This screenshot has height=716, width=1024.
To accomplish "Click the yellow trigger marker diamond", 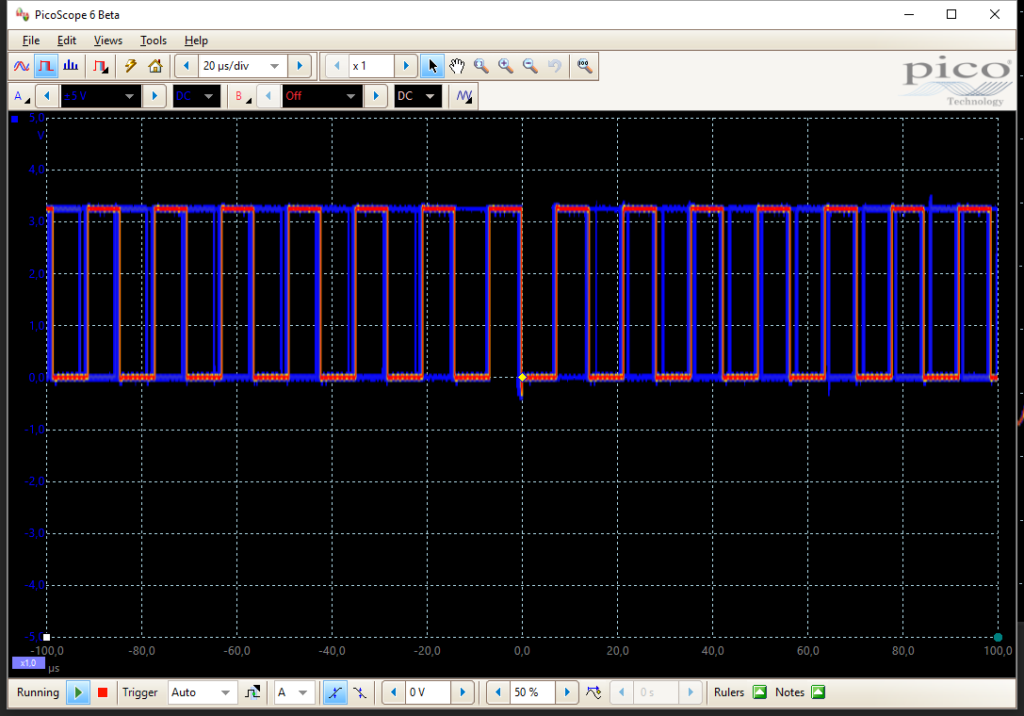I will (522, 378).
